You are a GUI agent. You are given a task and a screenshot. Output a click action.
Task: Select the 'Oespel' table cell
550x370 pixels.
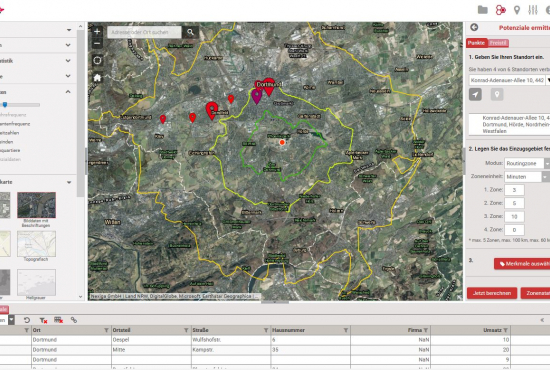click(x=151, y=340)
